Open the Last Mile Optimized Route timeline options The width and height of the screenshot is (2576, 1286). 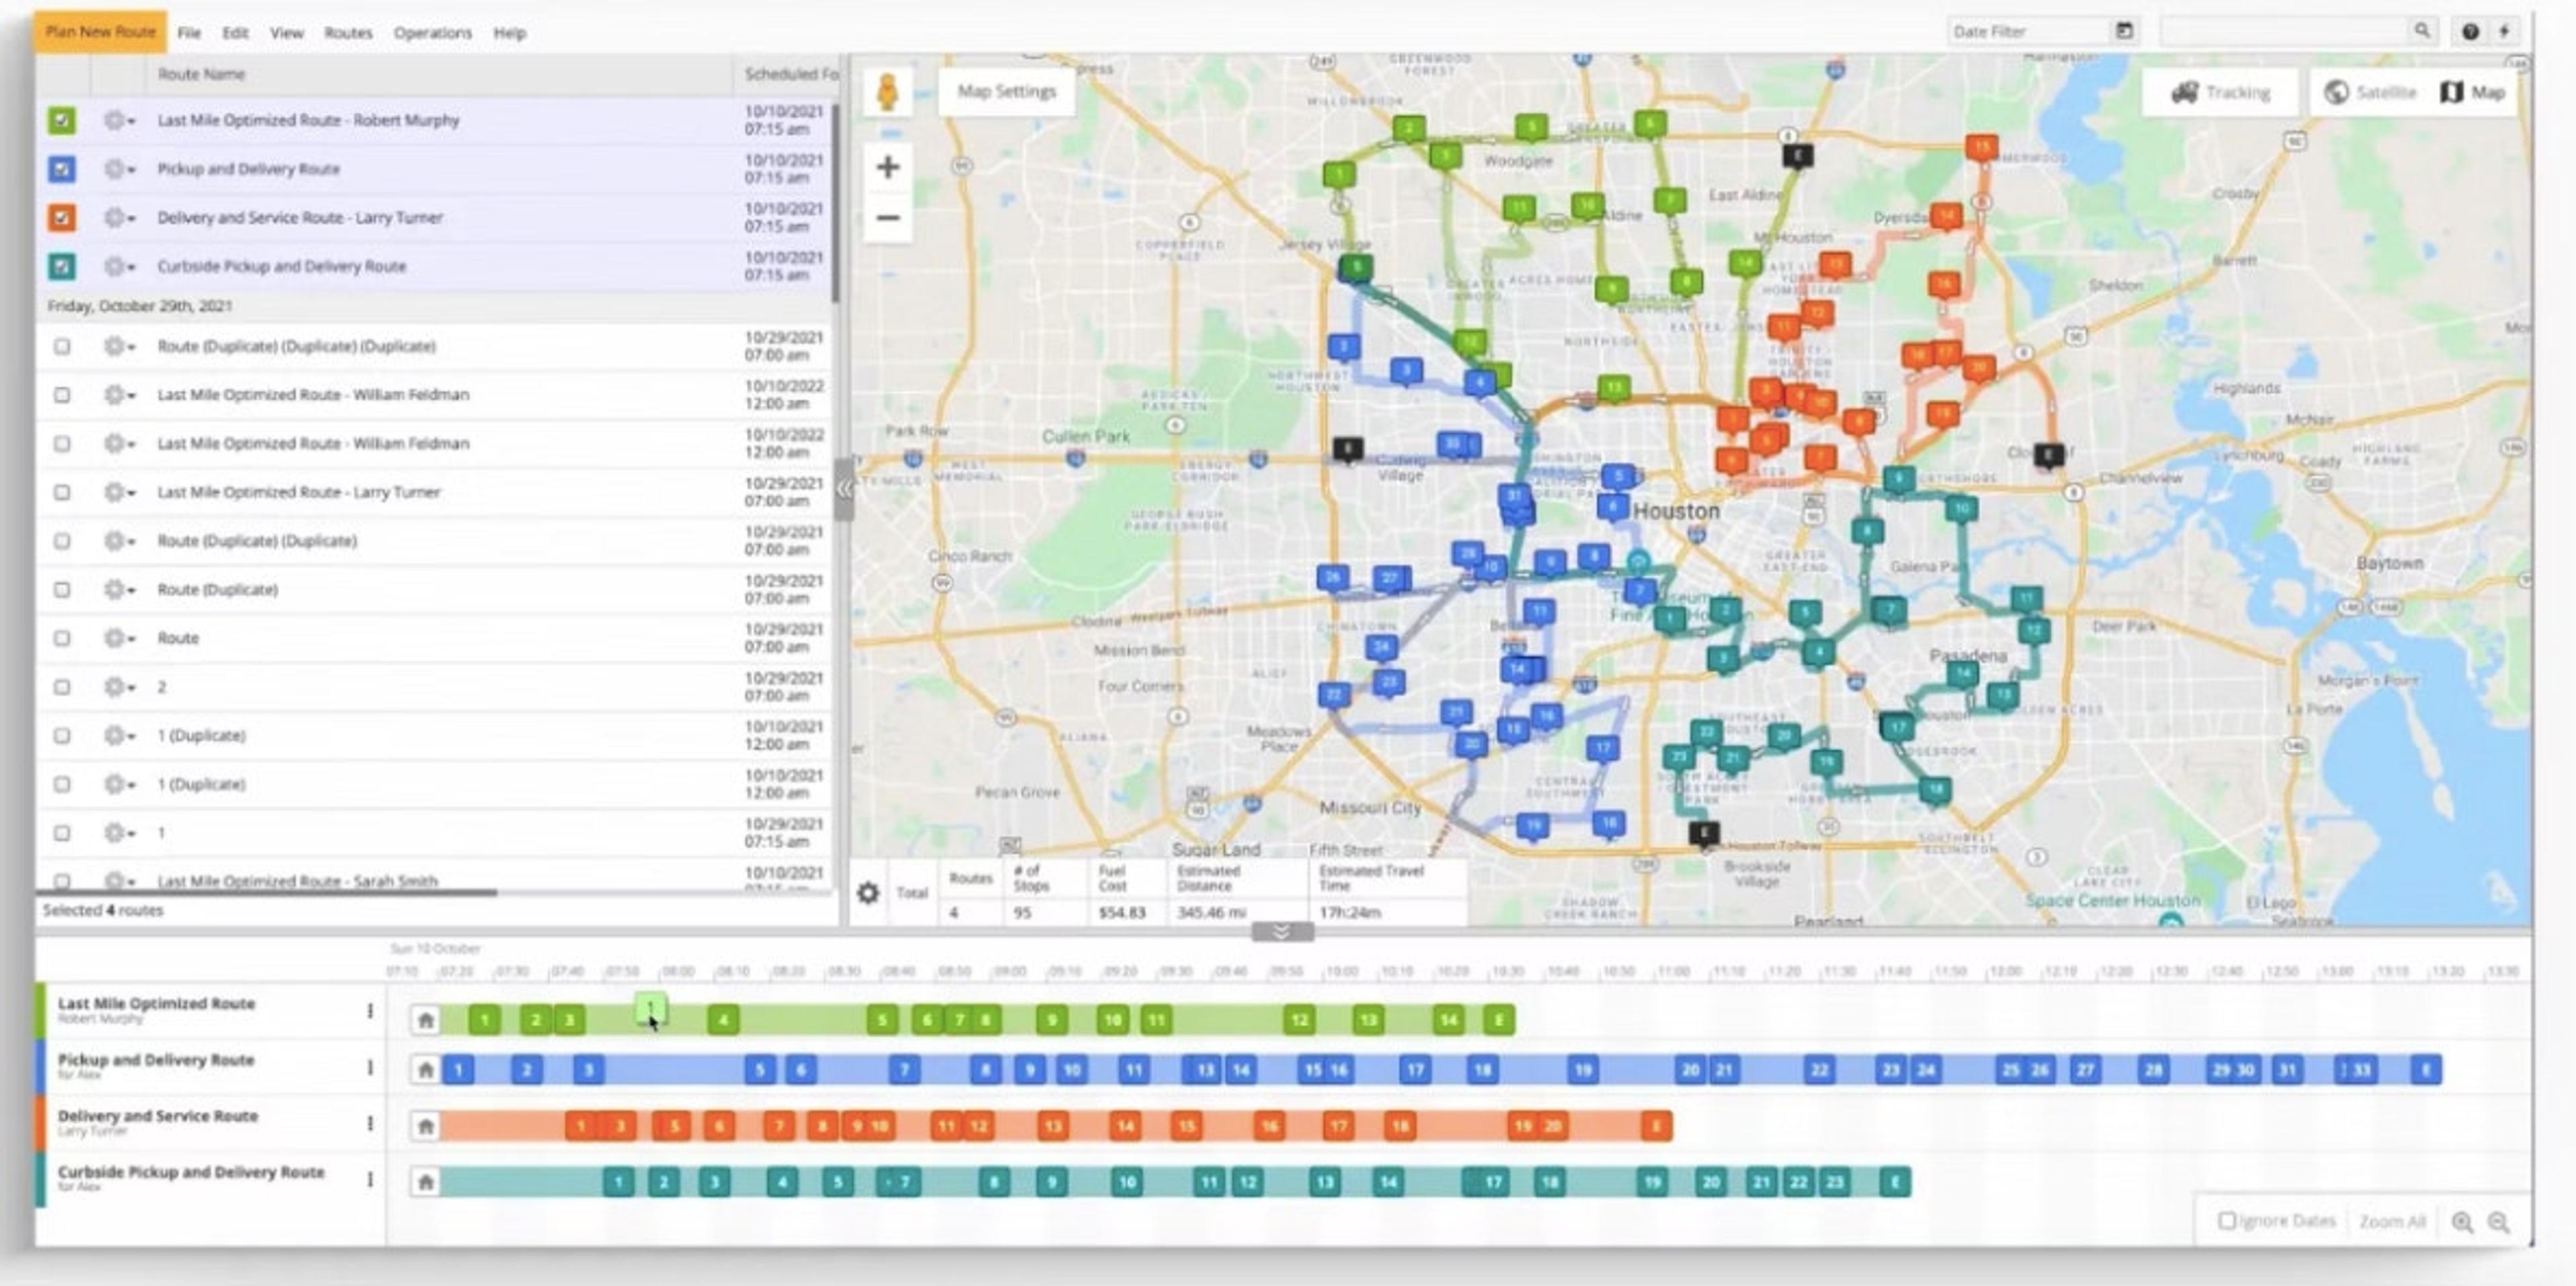tap(370, 1011)
